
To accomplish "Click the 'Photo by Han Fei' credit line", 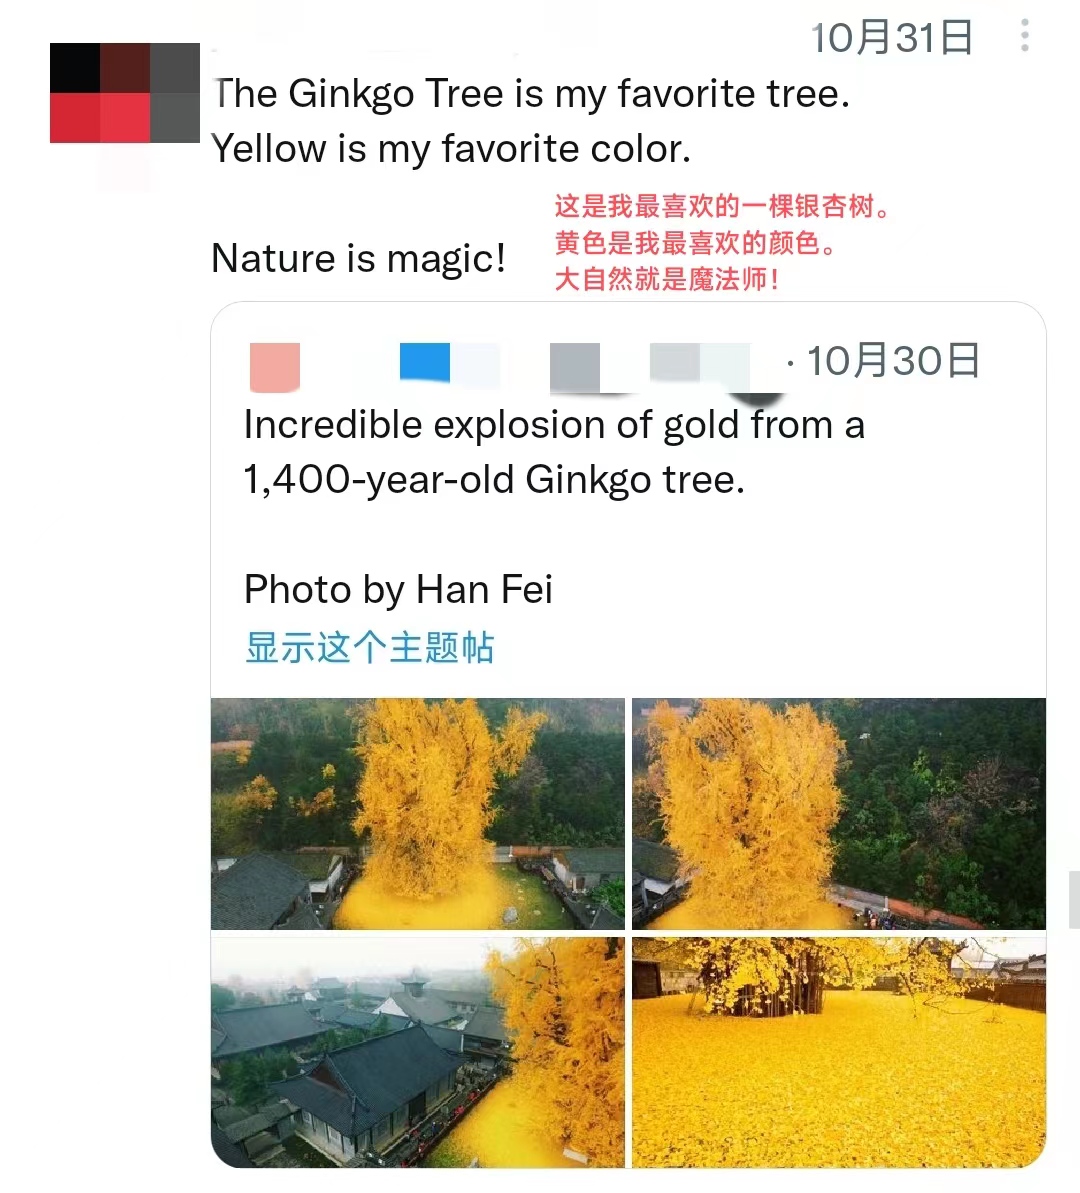I will [x=398, y=590].
